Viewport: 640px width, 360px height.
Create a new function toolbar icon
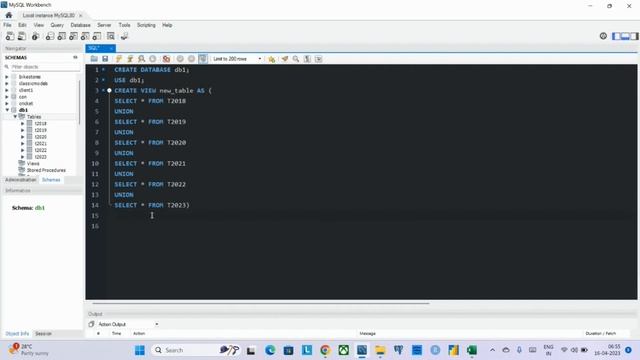97,36
